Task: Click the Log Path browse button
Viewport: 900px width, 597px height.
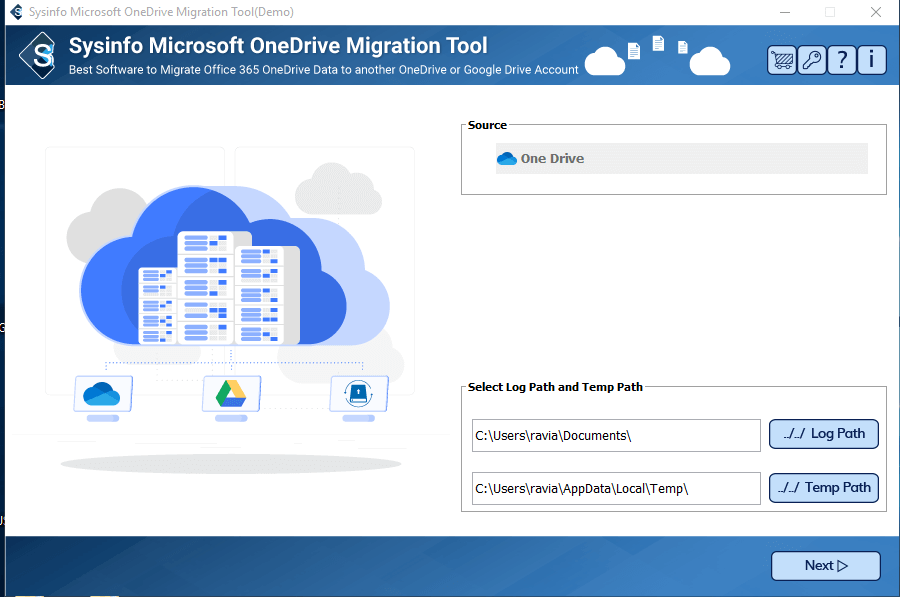Action: (x=824, y=434)
